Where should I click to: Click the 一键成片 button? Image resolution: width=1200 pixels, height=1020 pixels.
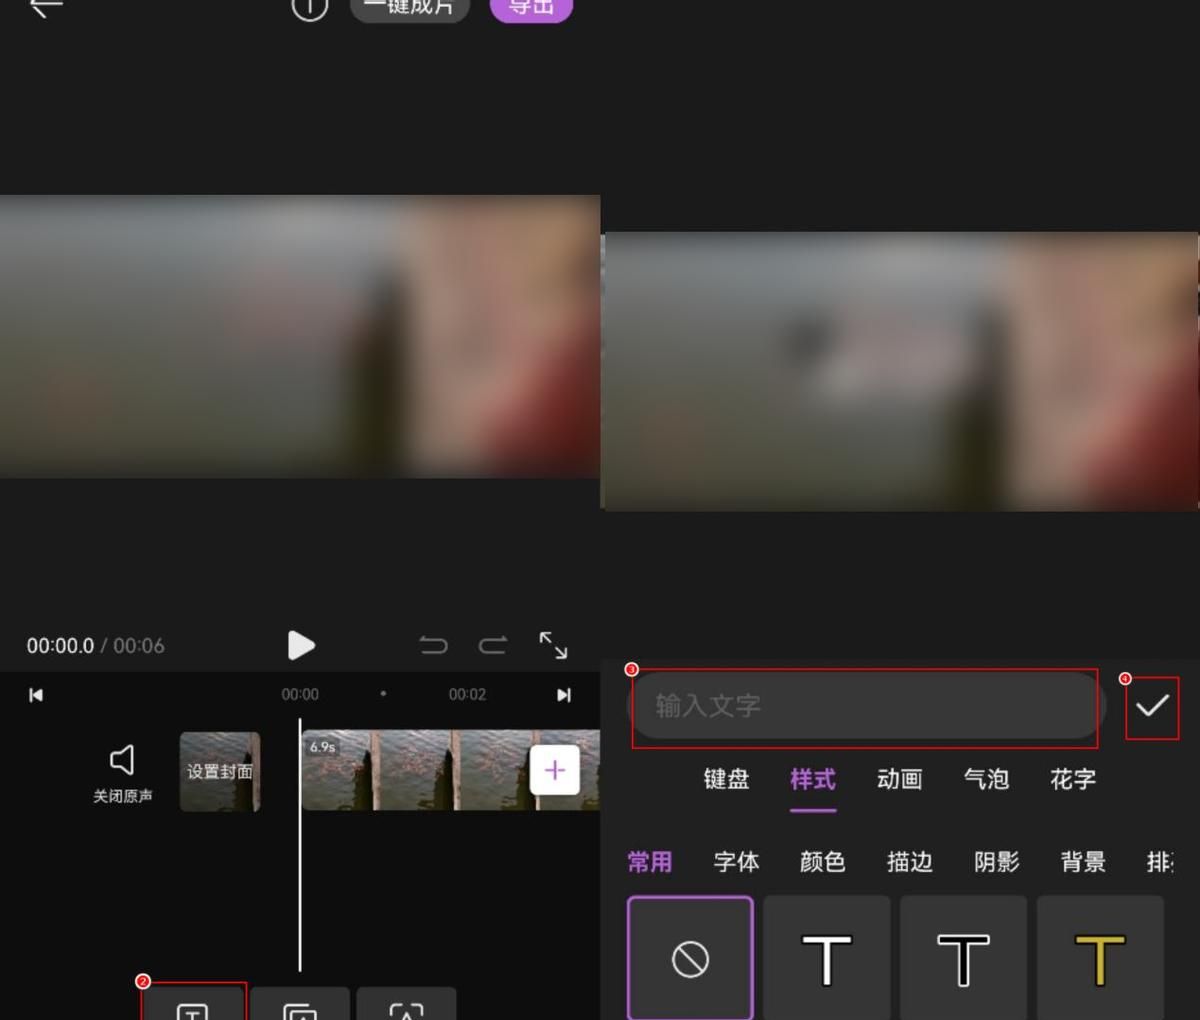409,6
